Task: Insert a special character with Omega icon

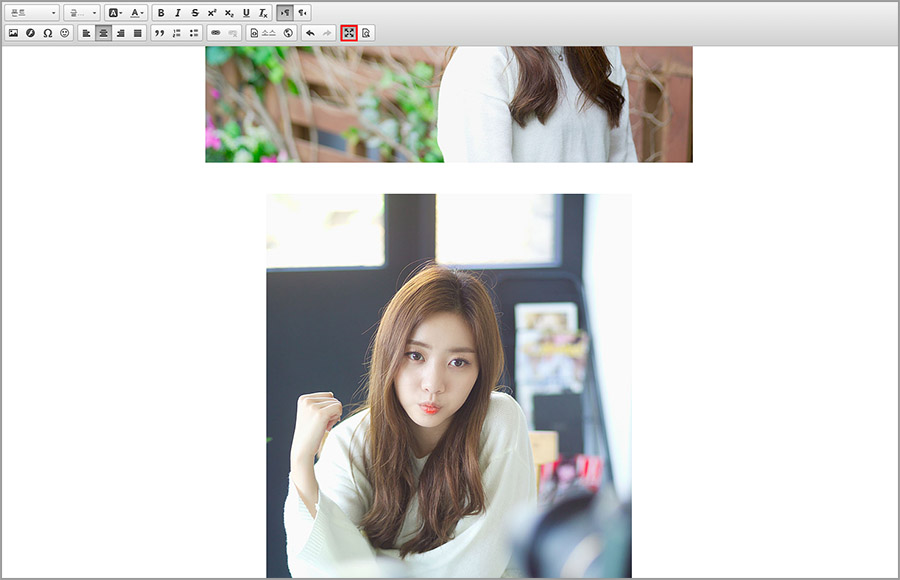Action: (48, 33)
